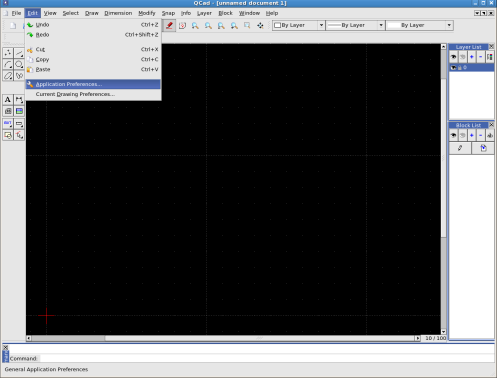Click the Command input field
Image resolution: width=497 pixels, height=378 pixels.
(x=267, y=359)
